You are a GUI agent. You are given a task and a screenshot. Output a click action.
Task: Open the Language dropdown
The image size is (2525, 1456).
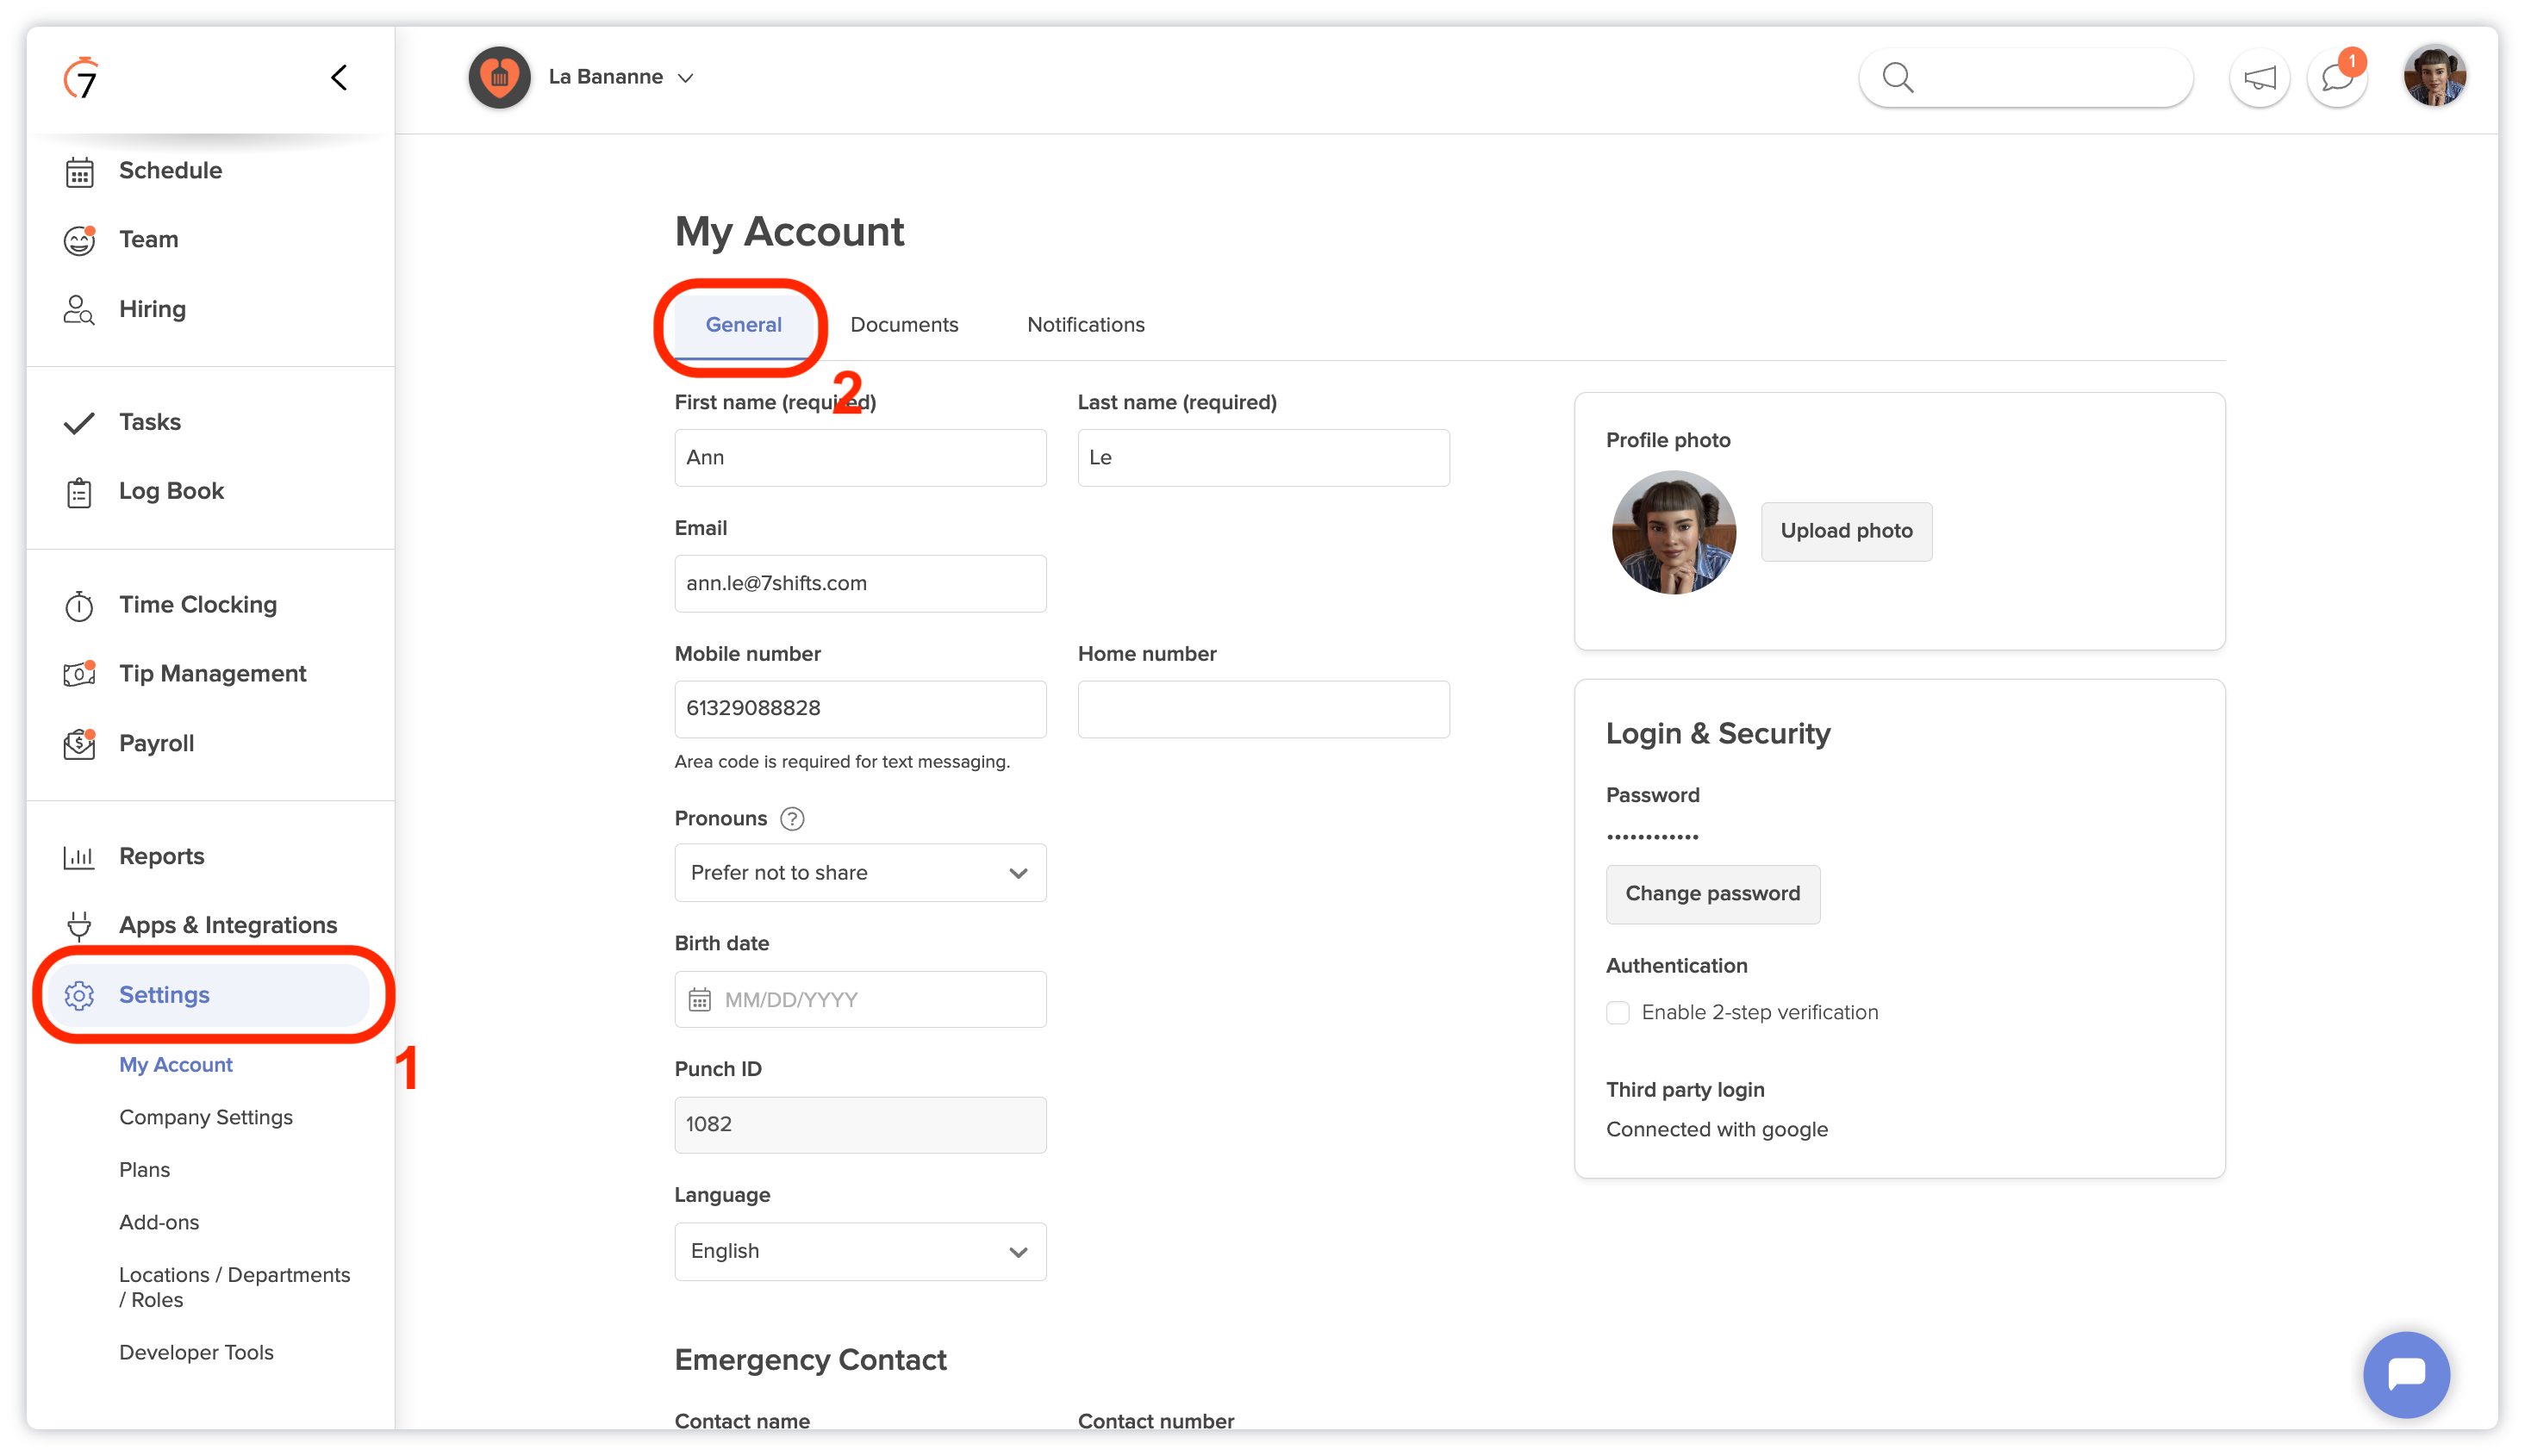click(860, 1252)
